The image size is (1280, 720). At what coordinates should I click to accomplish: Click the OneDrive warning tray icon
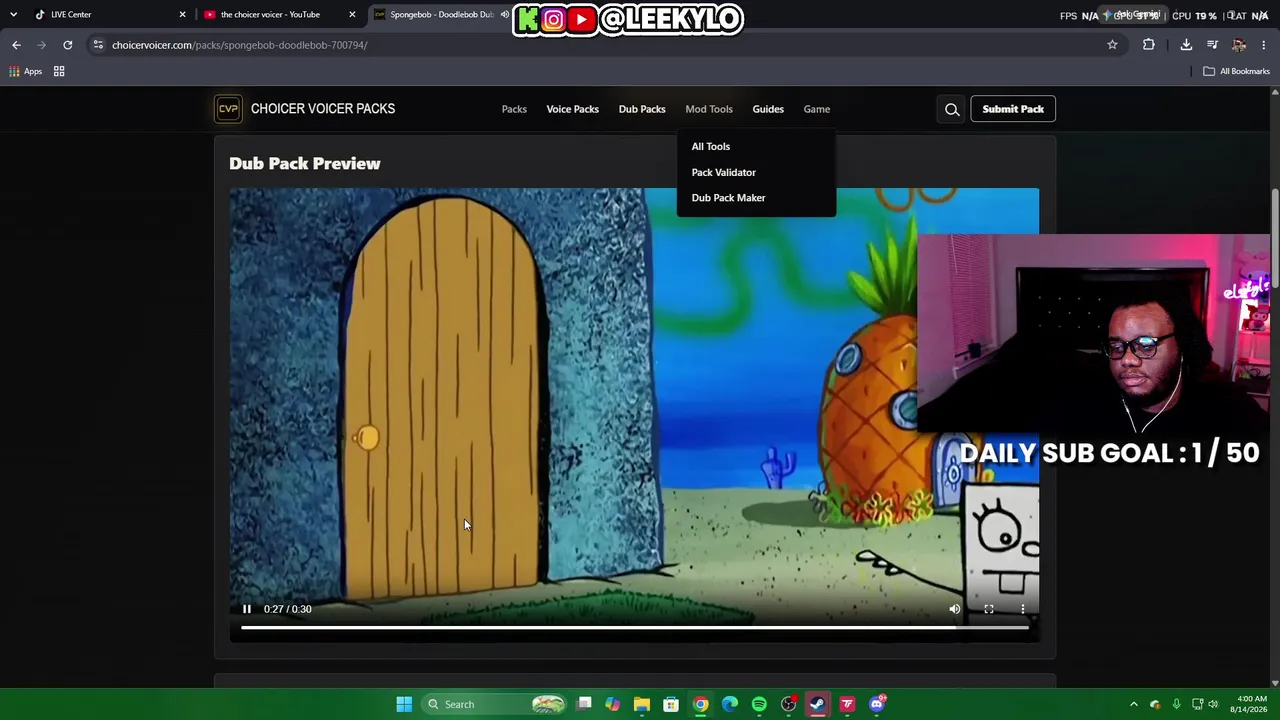point(1156,705)
